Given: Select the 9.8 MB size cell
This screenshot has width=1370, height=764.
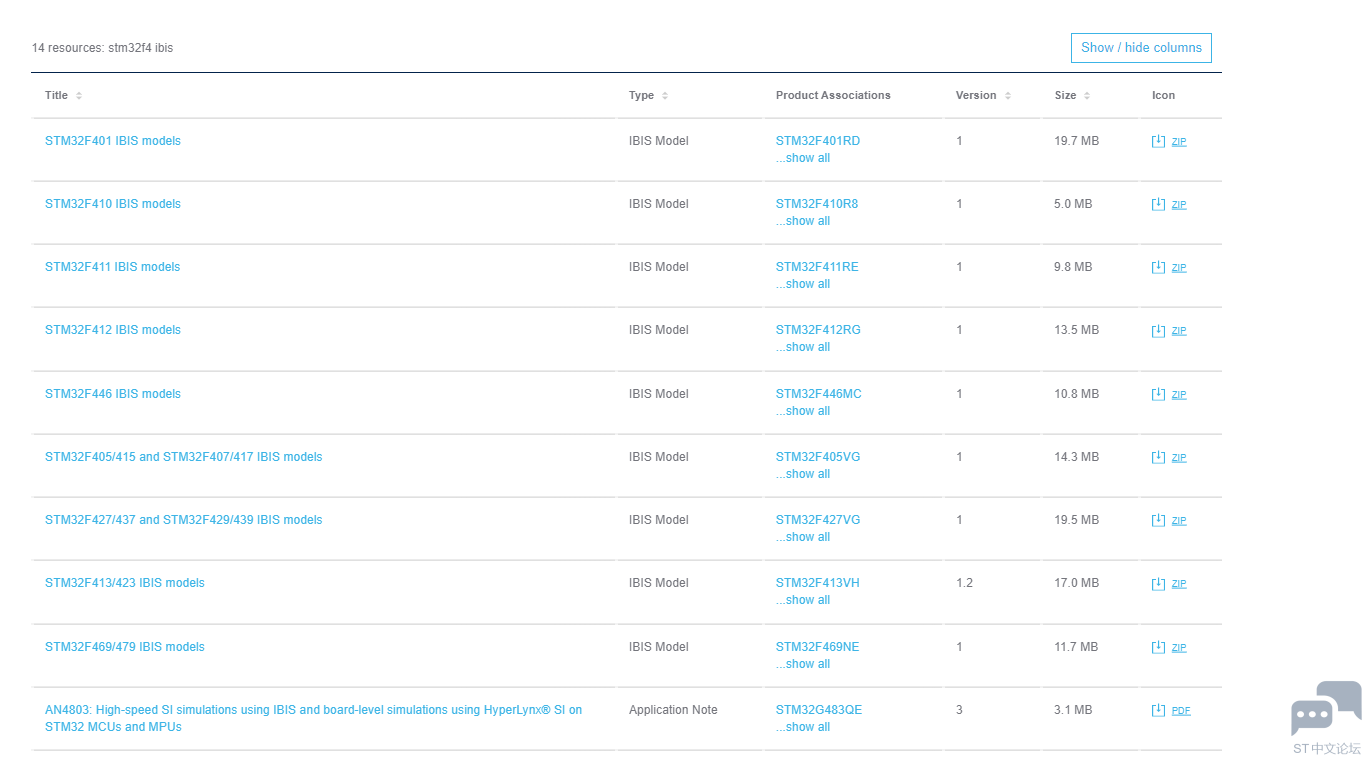Looking at the screenshot, I should (x=1073, y=267).
